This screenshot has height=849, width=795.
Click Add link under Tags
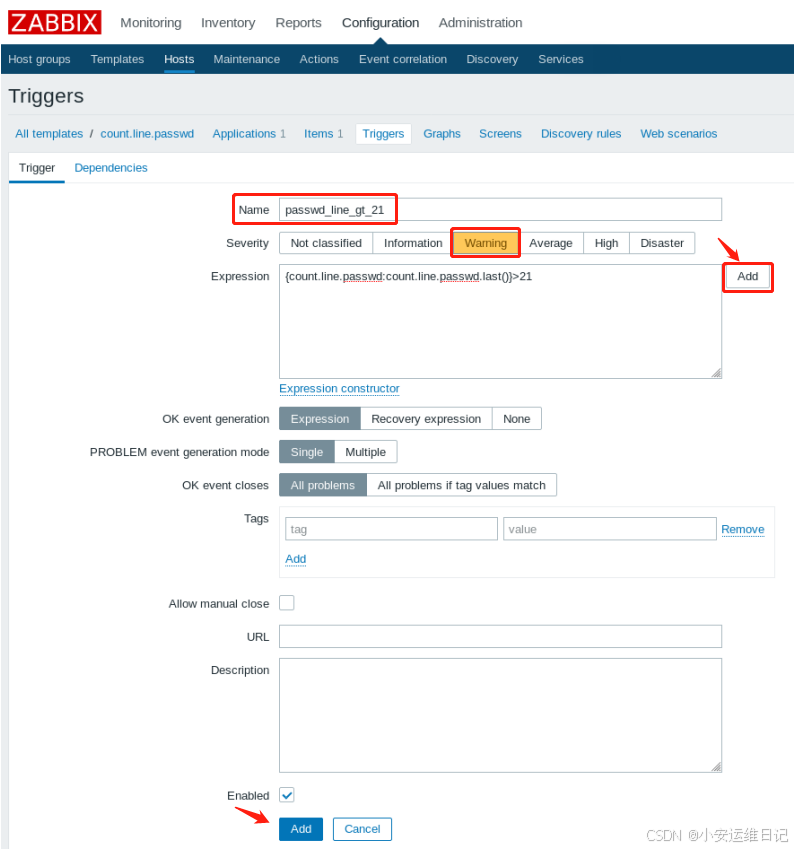click(296, 559)
